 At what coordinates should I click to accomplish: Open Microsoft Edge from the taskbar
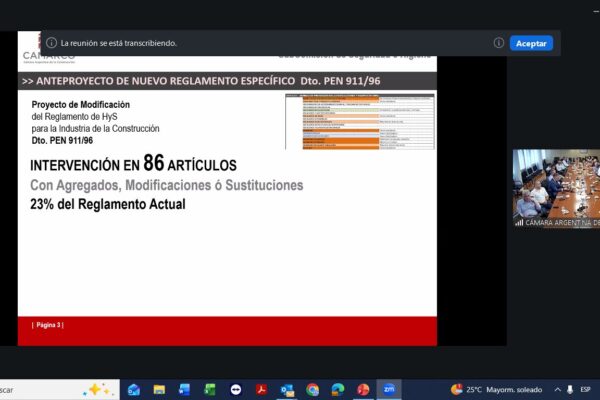point(338,390)
